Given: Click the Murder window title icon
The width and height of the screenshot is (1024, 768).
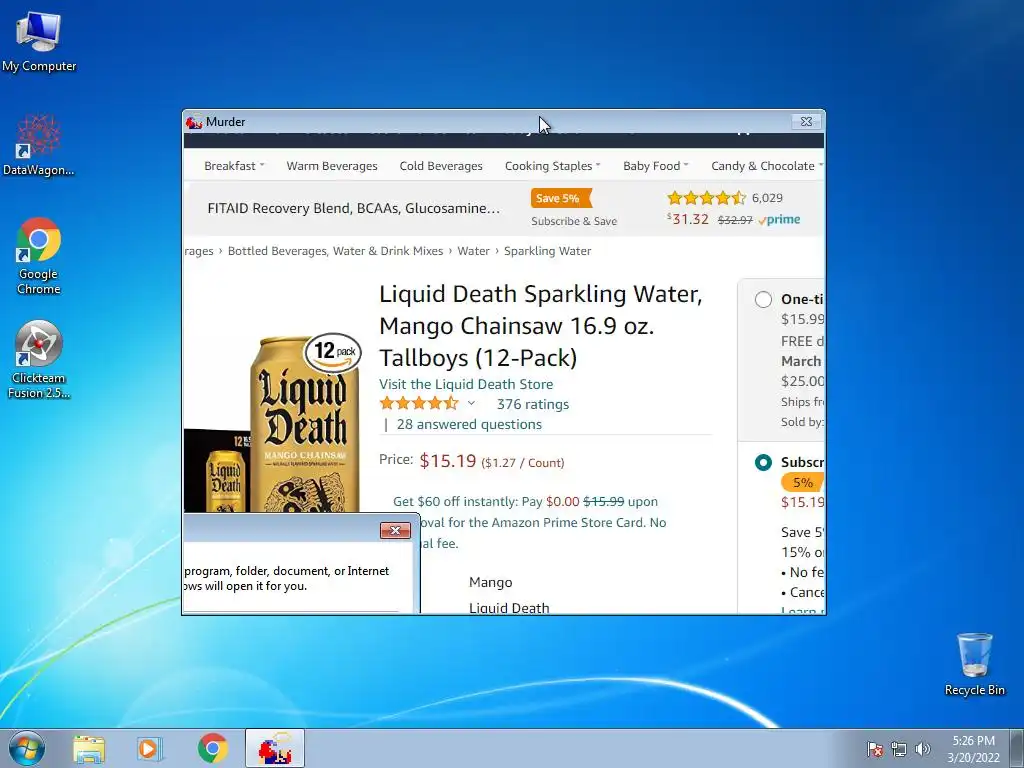Looking at the screenshot, I should pyautogui.click(x=194, y=122).
